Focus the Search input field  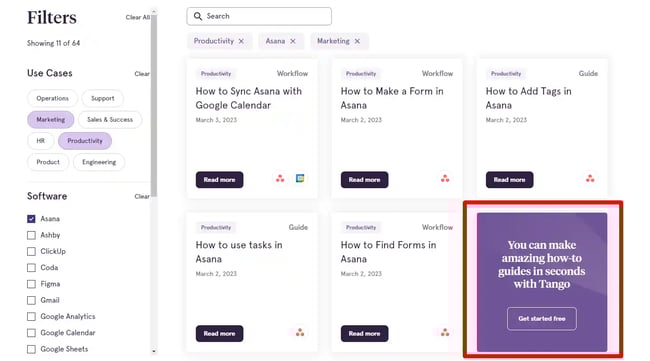point(259,16)
